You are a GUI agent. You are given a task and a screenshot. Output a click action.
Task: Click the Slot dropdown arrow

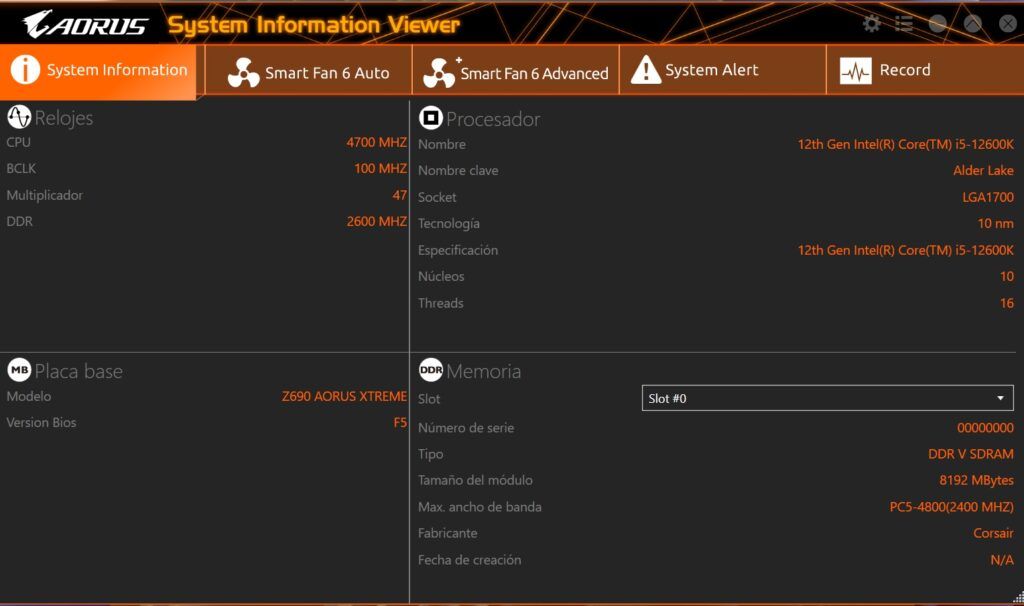(1000, 398)
